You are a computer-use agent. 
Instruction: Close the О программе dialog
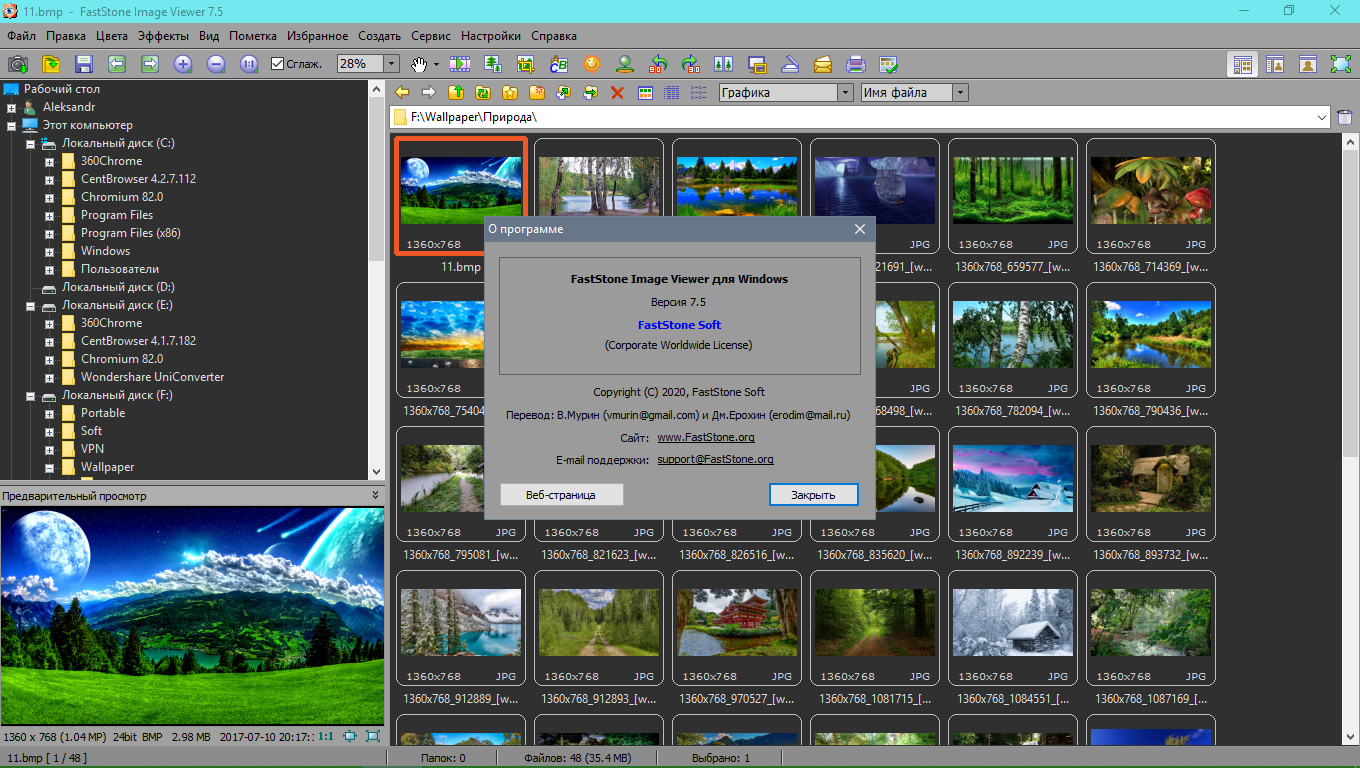[859, 229]
